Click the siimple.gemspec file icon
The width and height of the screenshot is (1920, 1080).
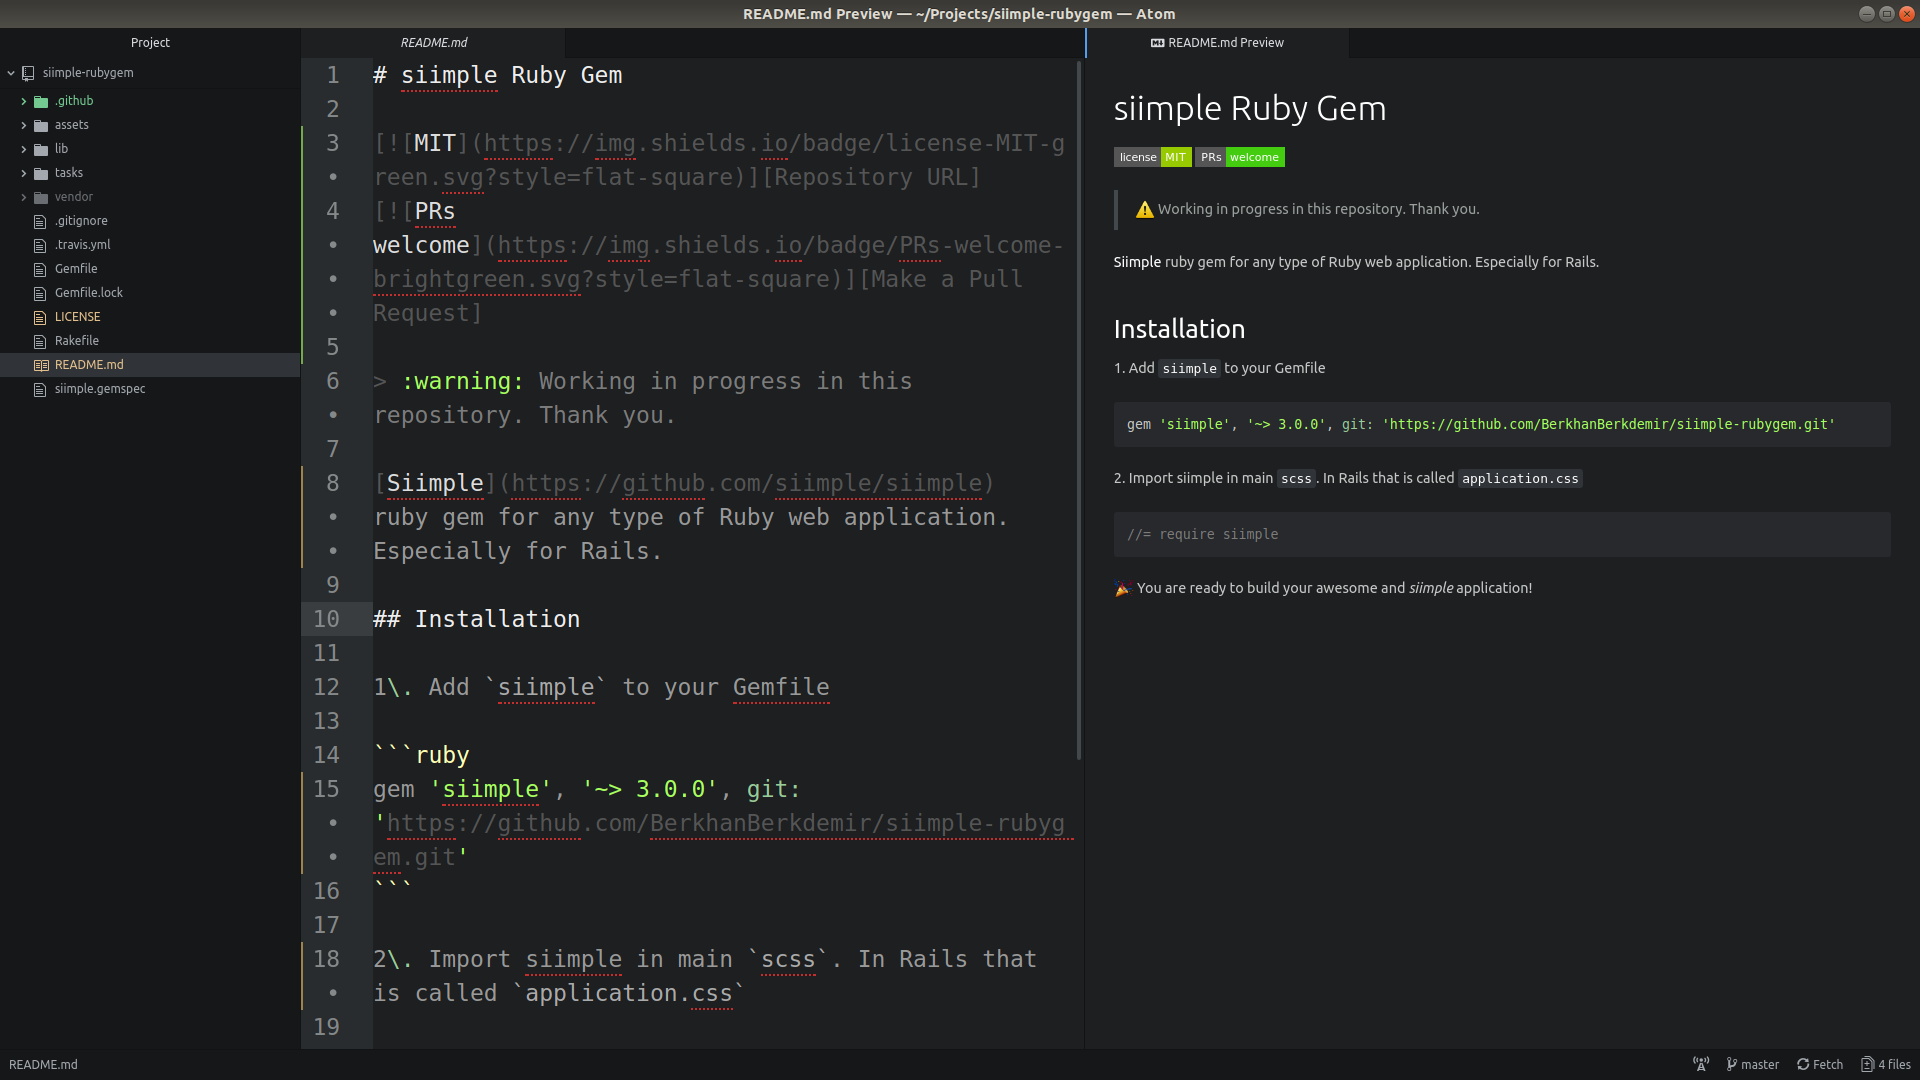coord(40,389)
